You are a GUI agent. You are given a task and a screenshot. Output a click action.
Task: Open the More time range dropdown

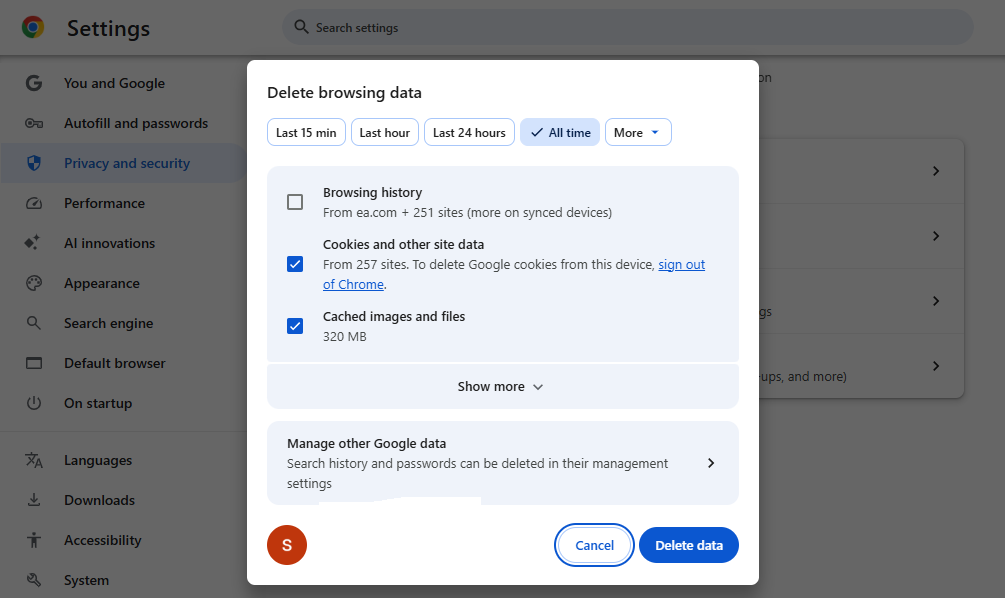click(638, 133)
